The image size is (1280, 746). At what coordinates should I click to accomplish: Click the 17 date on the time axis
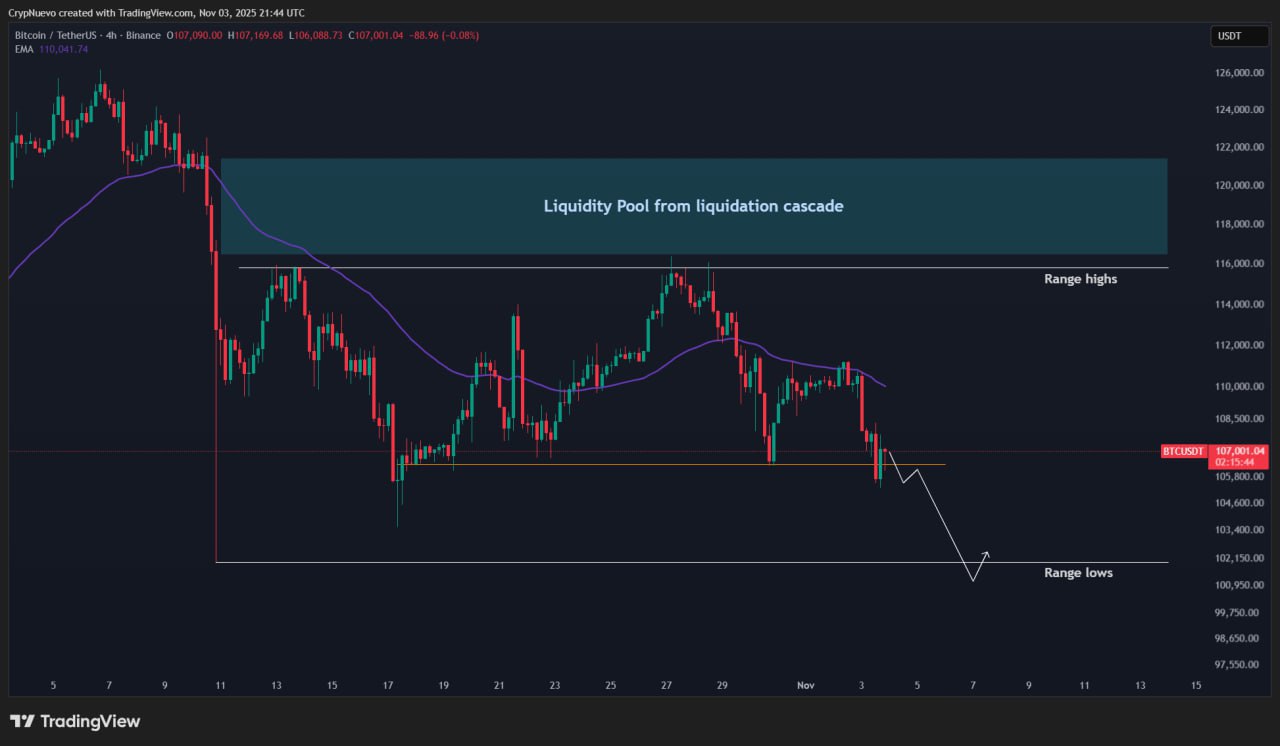(x=388, y=686)
